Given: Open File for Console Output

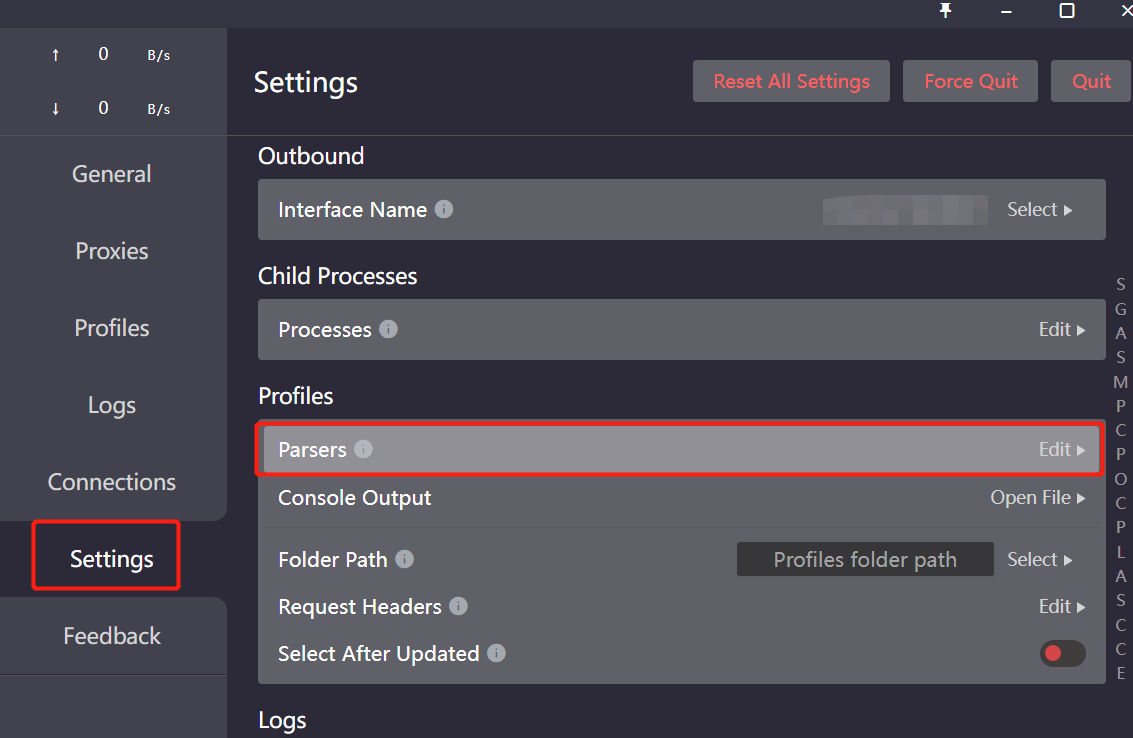Looking at the screenshot, I should point(1037,497).
